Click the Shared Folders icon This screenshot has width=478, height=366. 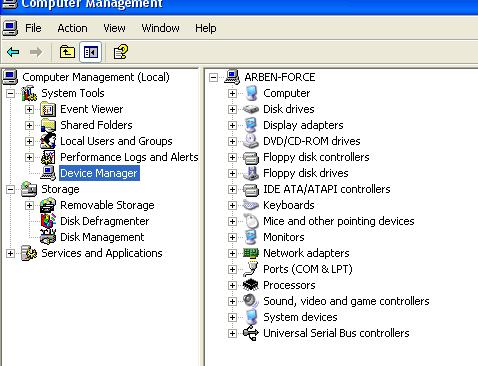coord(48,125)
